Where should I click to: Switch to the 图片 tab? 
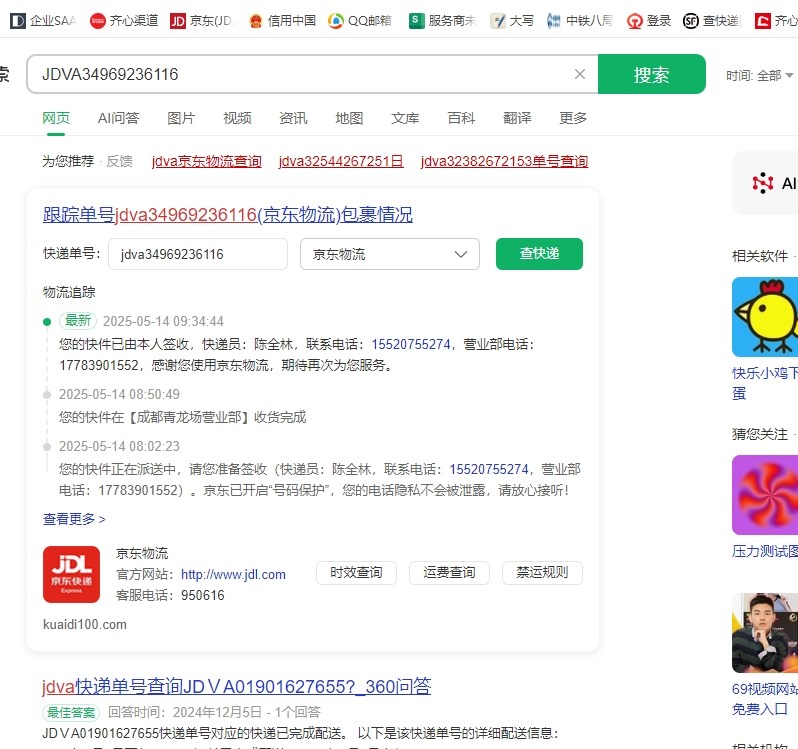[x=181, y=118]
